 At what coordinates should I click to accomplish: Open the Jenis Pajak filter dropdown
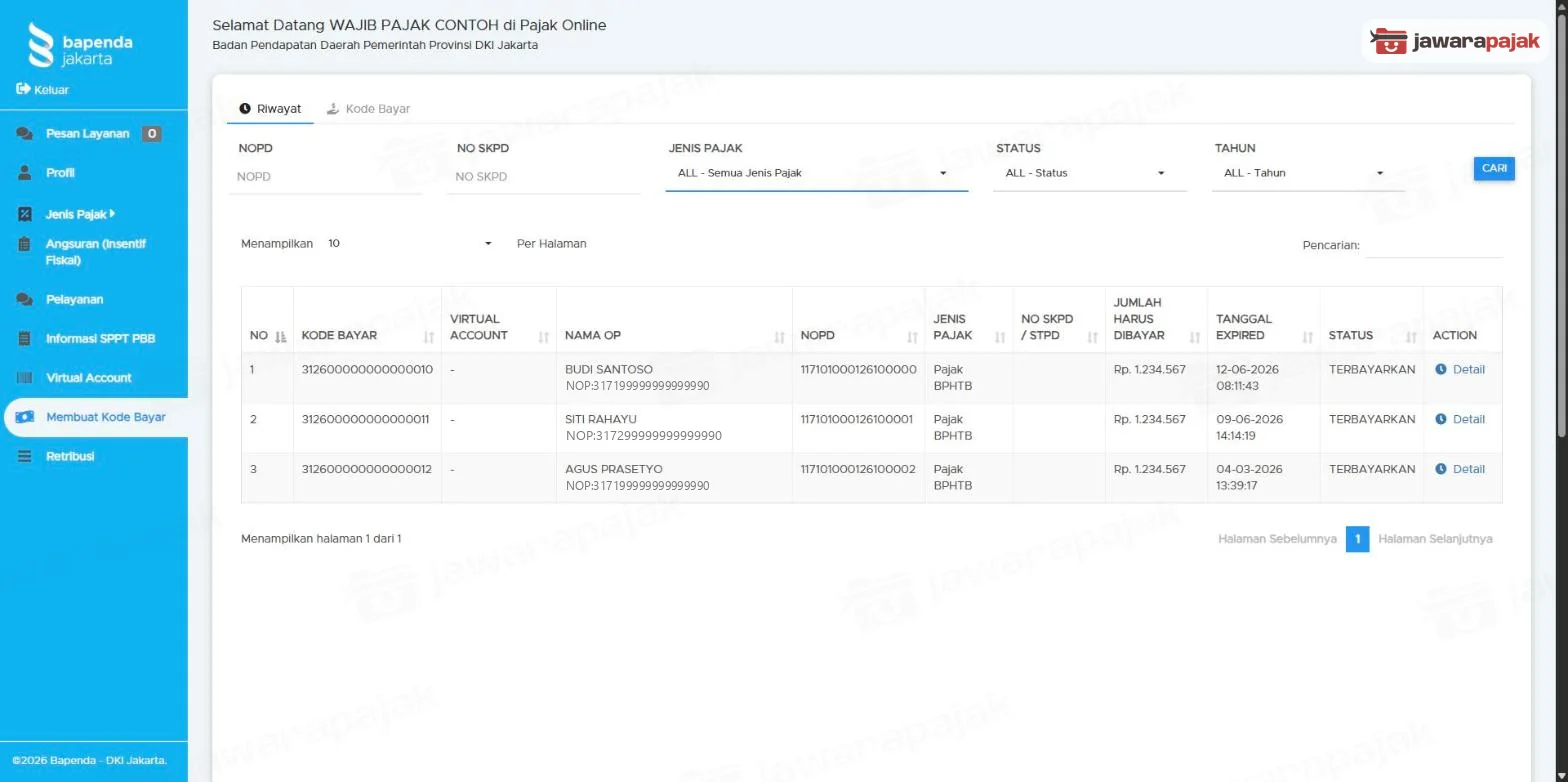tap(816, 173)
